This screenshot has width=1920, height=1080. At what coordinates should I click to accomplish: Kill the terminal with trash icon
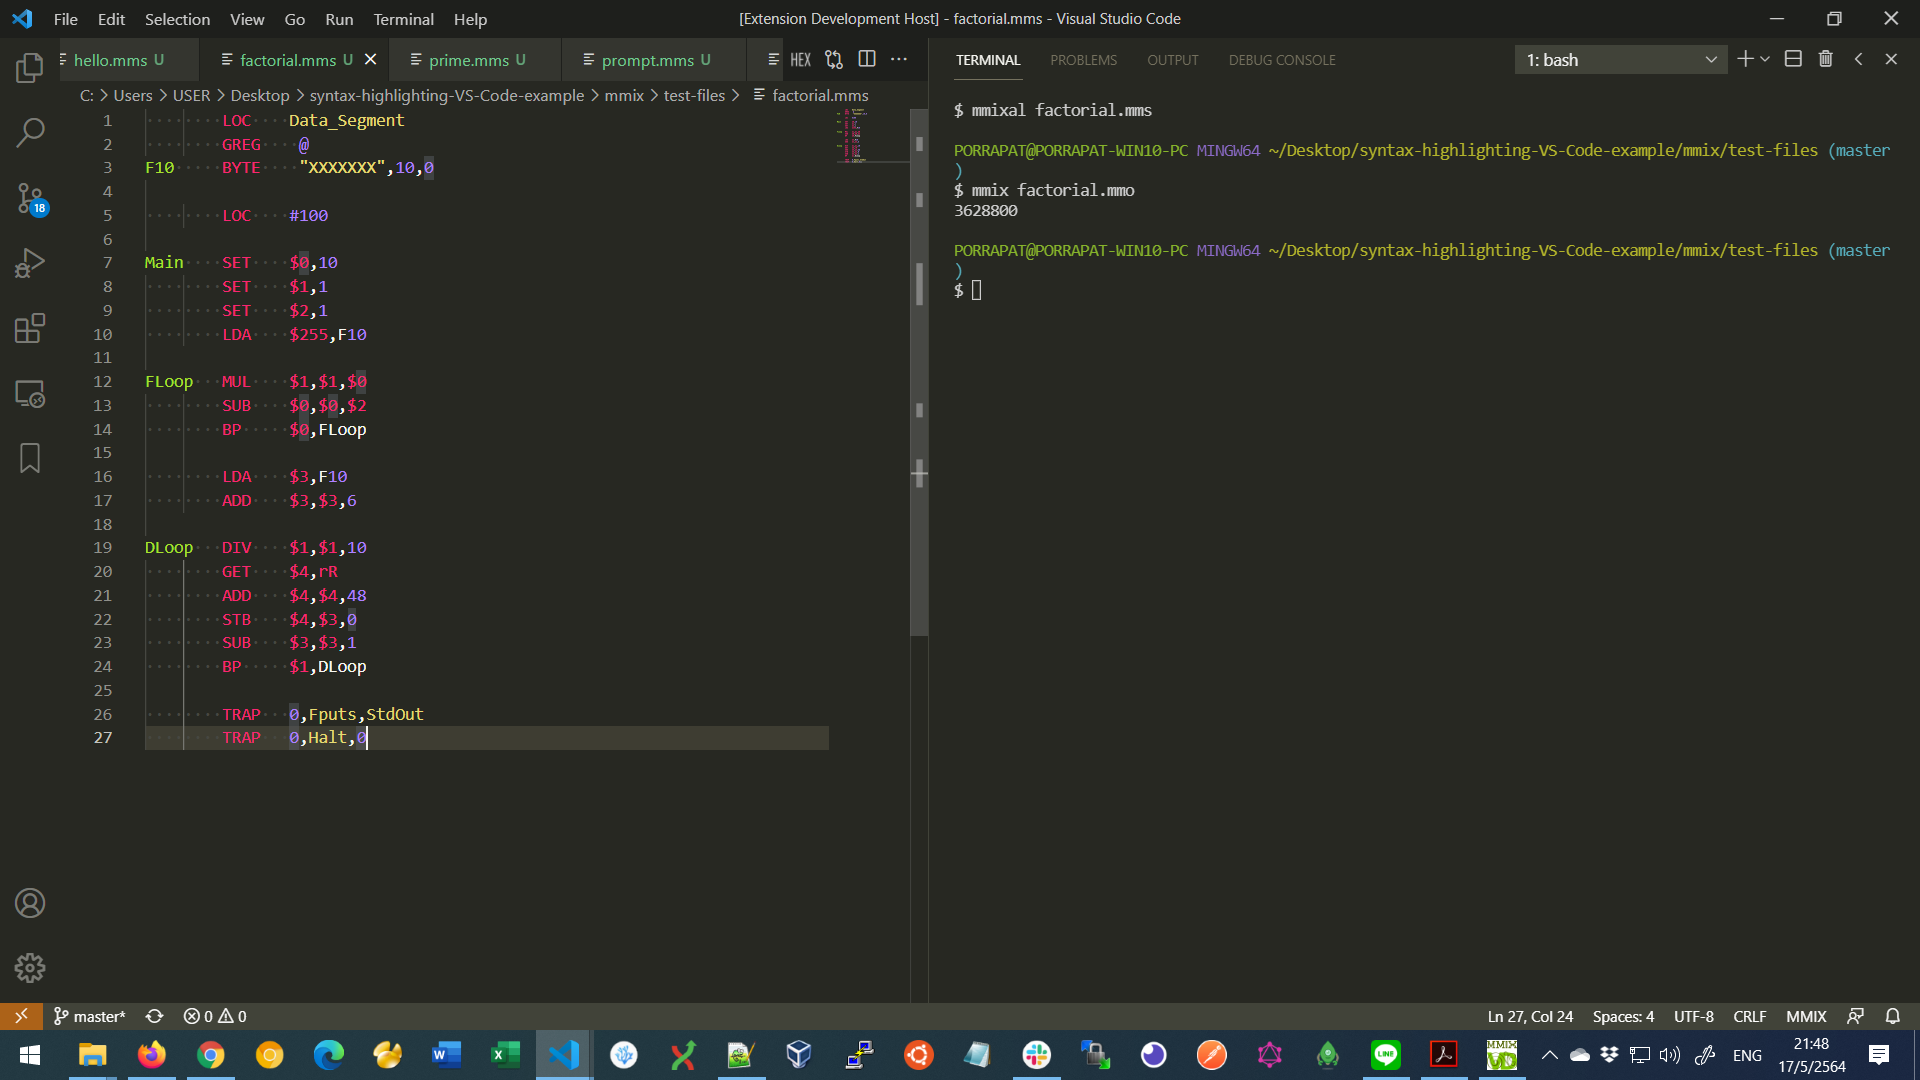point(1825,60)
